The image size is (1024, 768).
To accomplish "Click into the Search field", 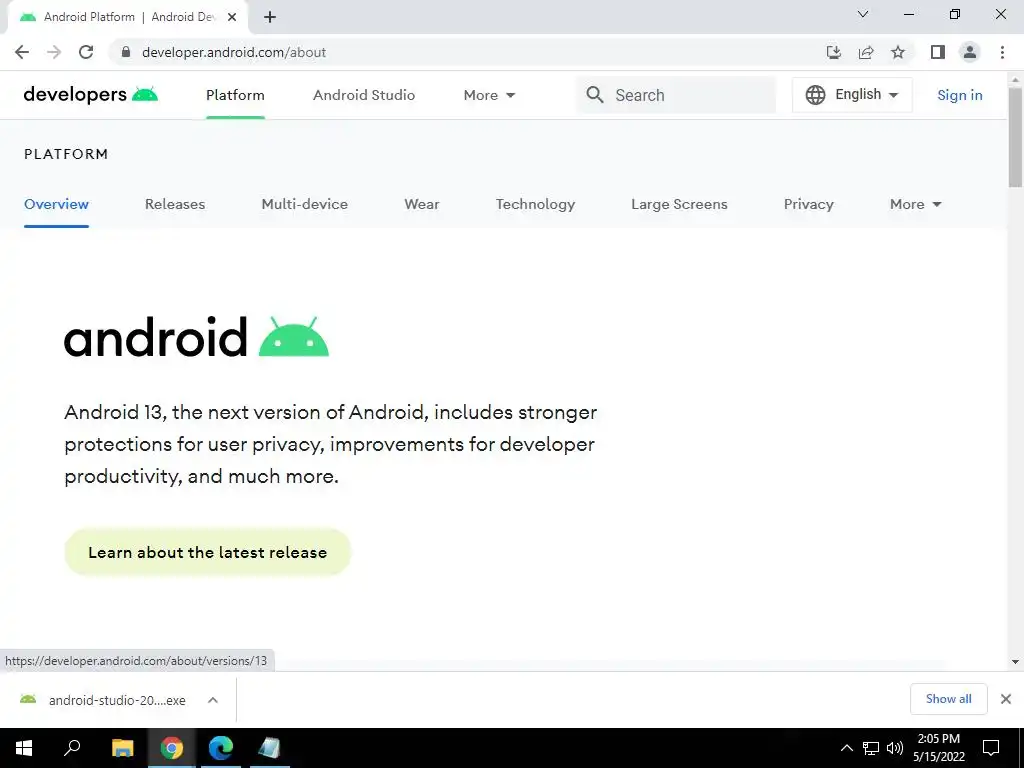I will (x=676, y=95).
